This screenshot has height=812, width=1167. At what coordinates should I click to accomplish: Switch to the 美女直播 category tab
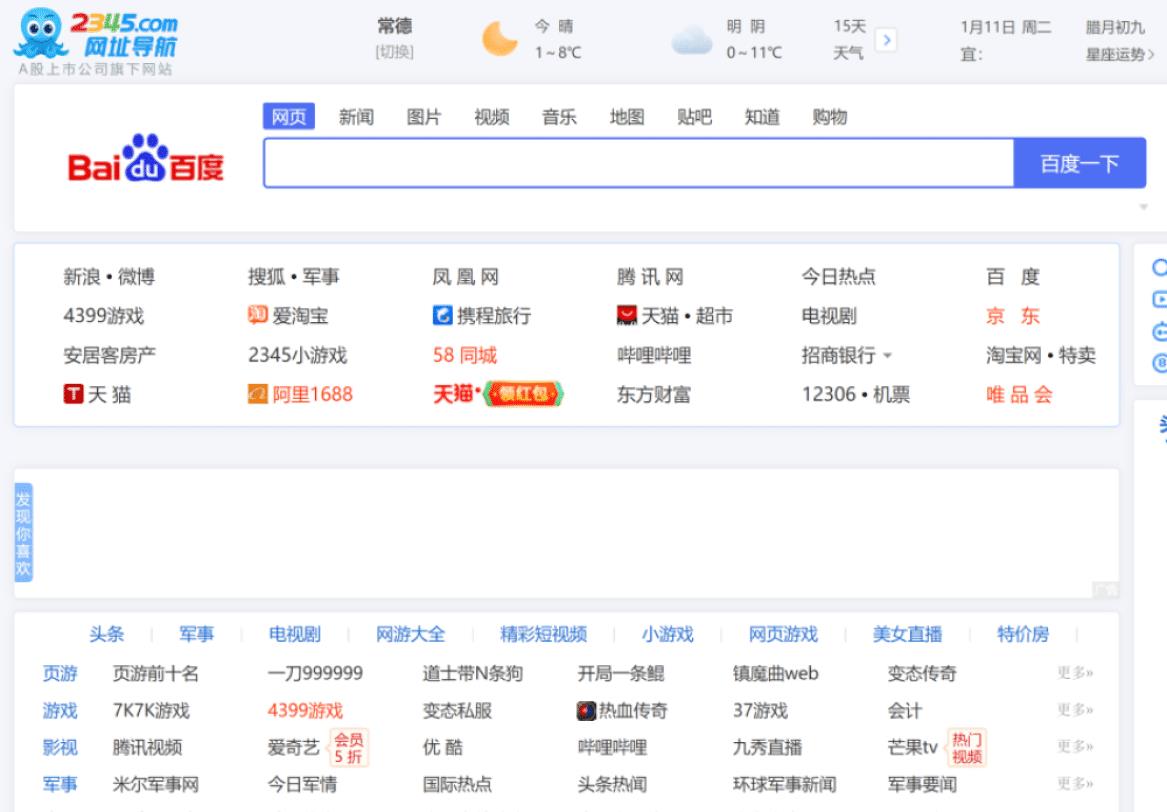(908, 634)
